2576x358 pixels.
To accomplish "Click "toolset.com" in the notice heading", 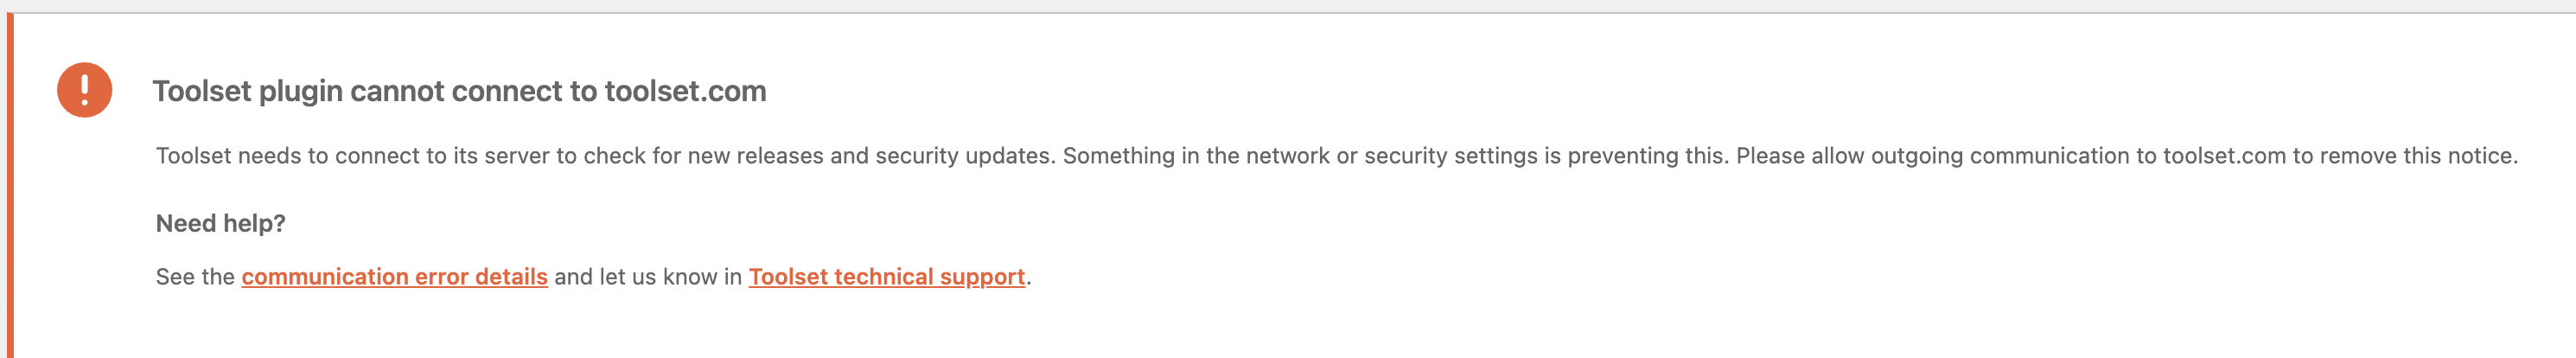I will coord(685,91).
